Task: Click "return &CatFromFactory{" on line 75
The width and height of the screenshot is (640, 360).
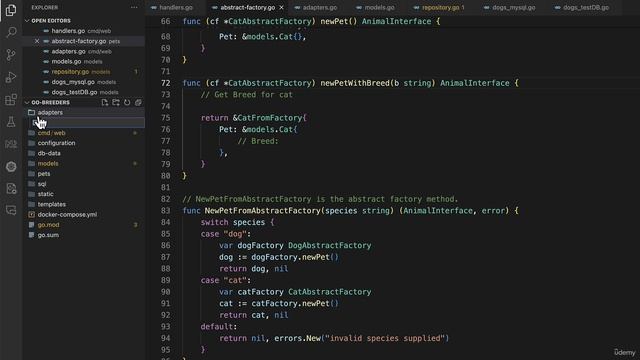Action: tap(253, 118)
